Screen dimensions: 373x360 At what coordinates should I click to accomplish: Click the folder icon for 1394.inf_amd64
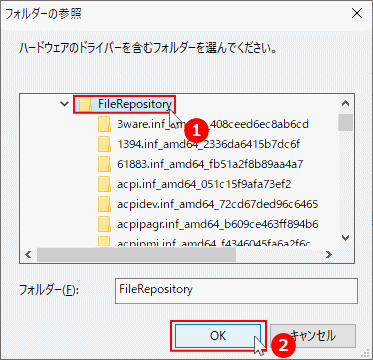[105, 145]
